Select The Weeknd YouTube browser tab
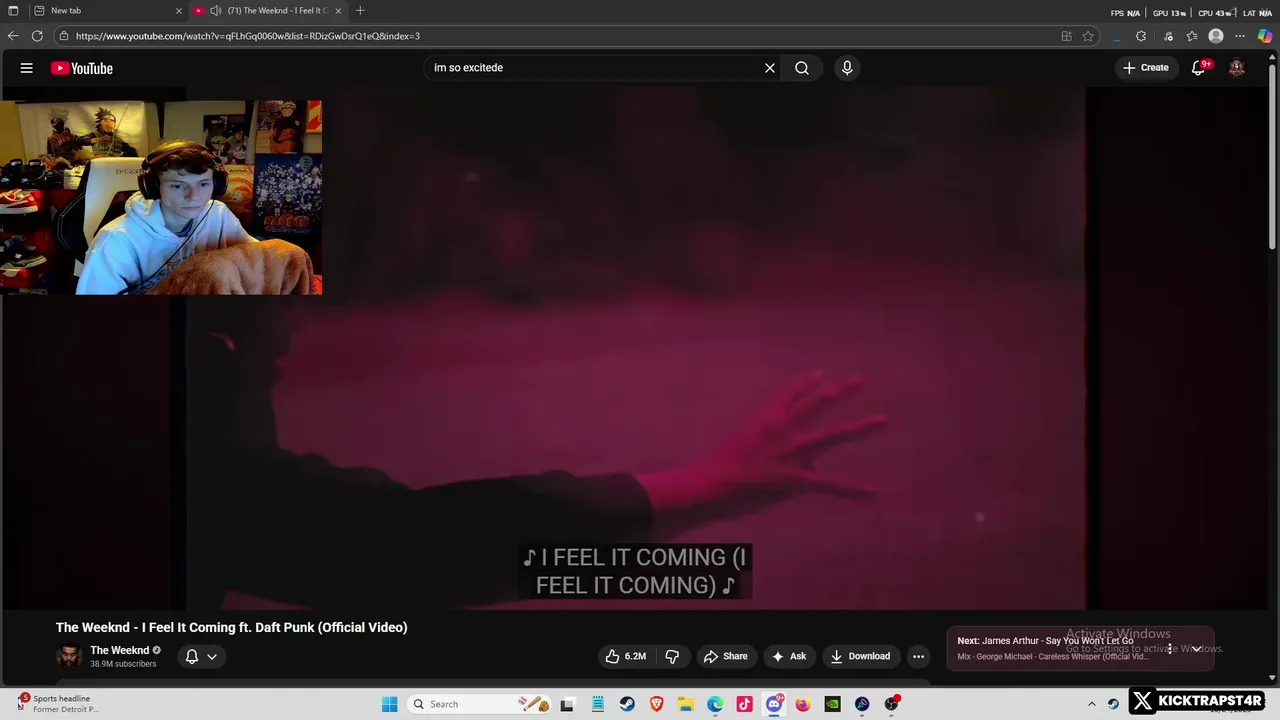The image size is (1280, 720). (x=268, y=10)
